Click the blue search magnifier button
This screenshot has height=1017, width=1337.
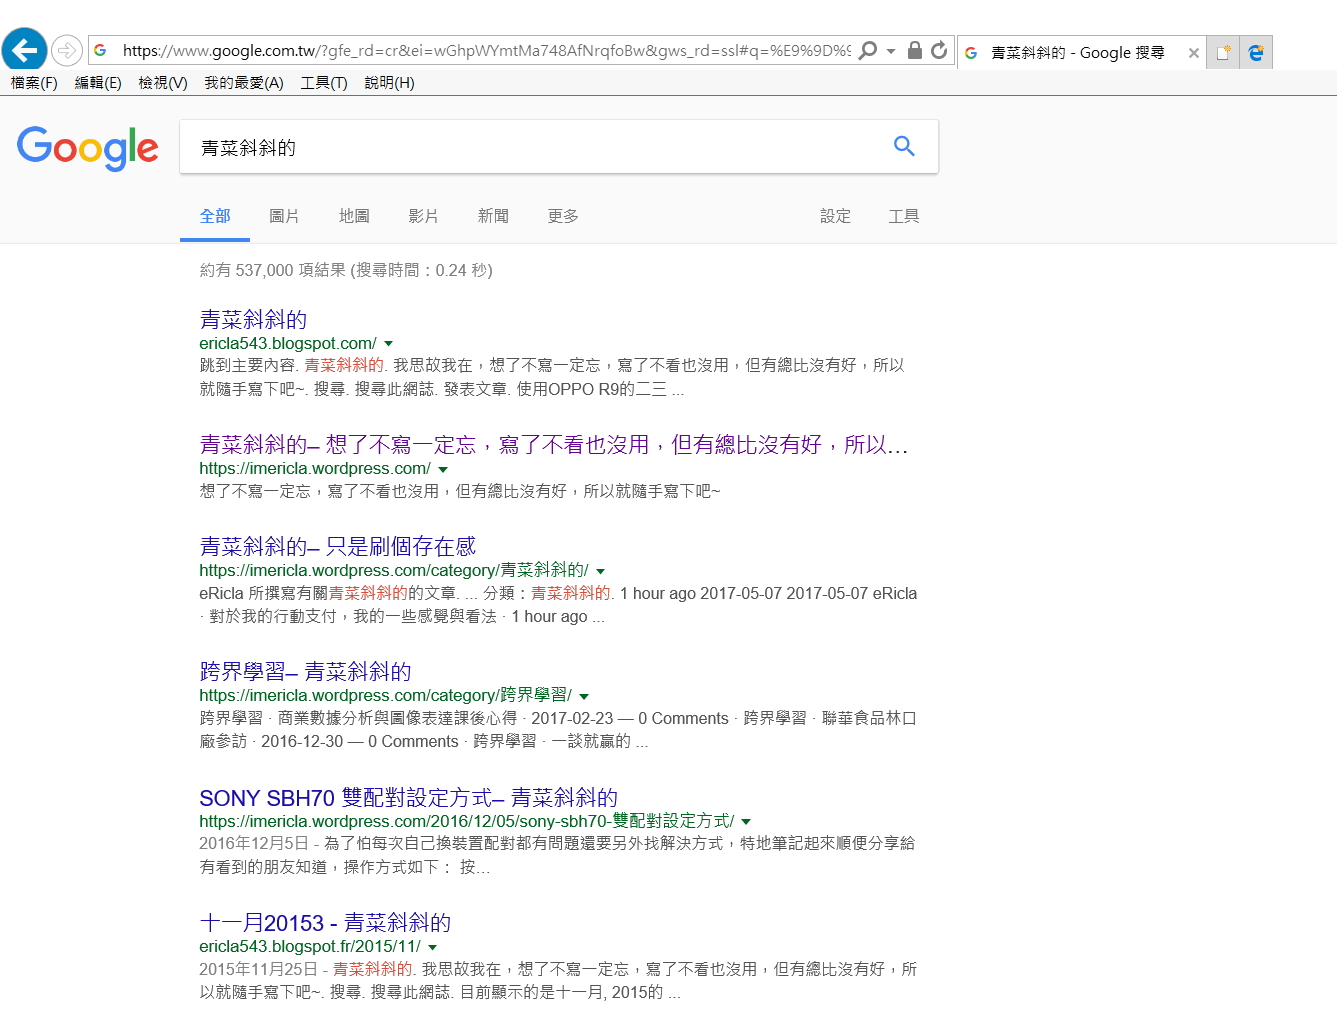click(x=904, y=146)
